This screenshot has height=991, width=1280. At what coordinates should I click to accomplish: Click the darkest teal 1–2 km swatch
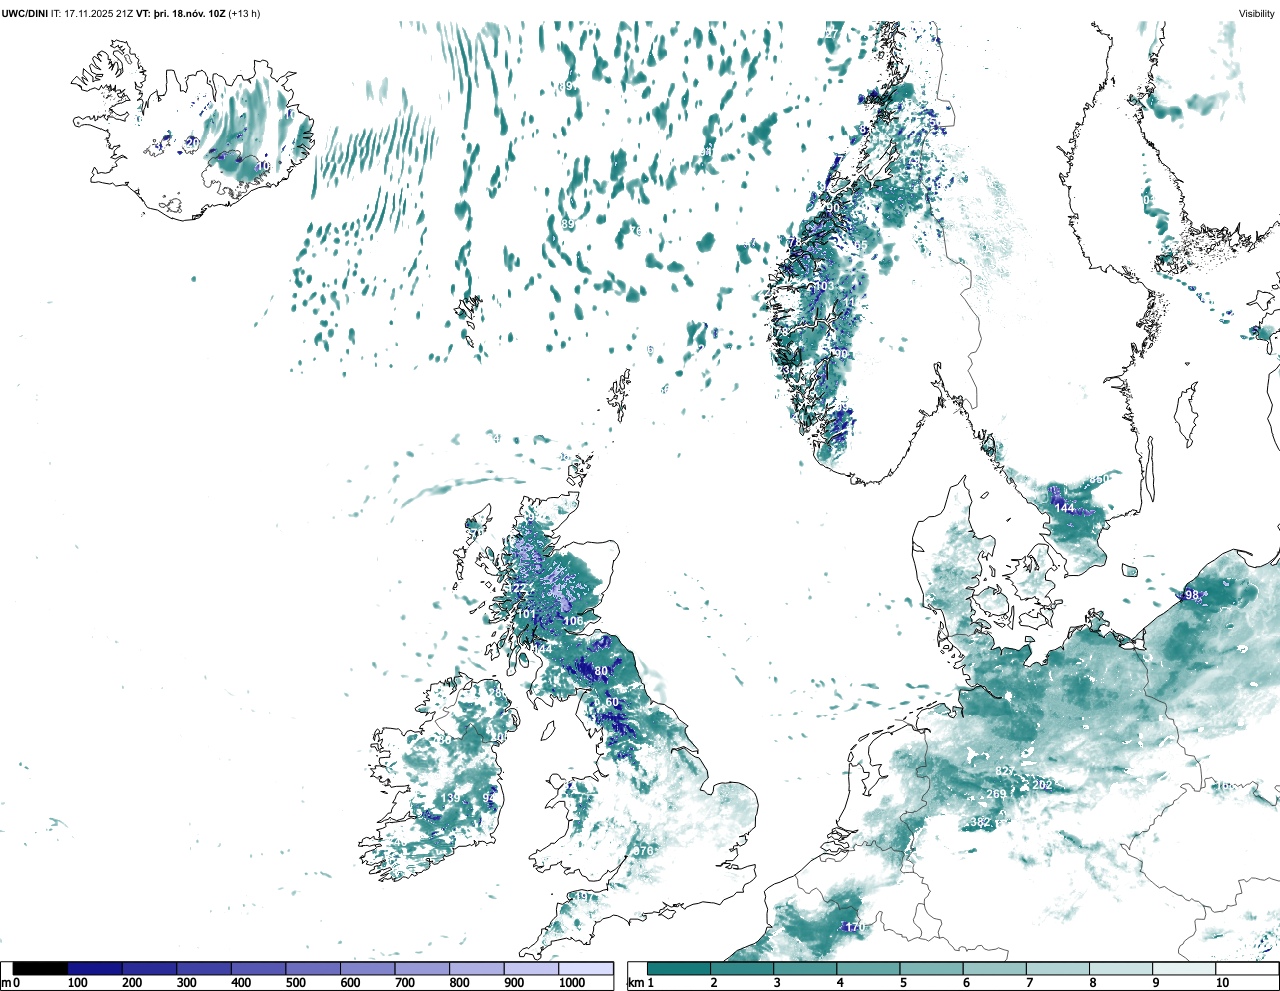(x=679, y=968)
